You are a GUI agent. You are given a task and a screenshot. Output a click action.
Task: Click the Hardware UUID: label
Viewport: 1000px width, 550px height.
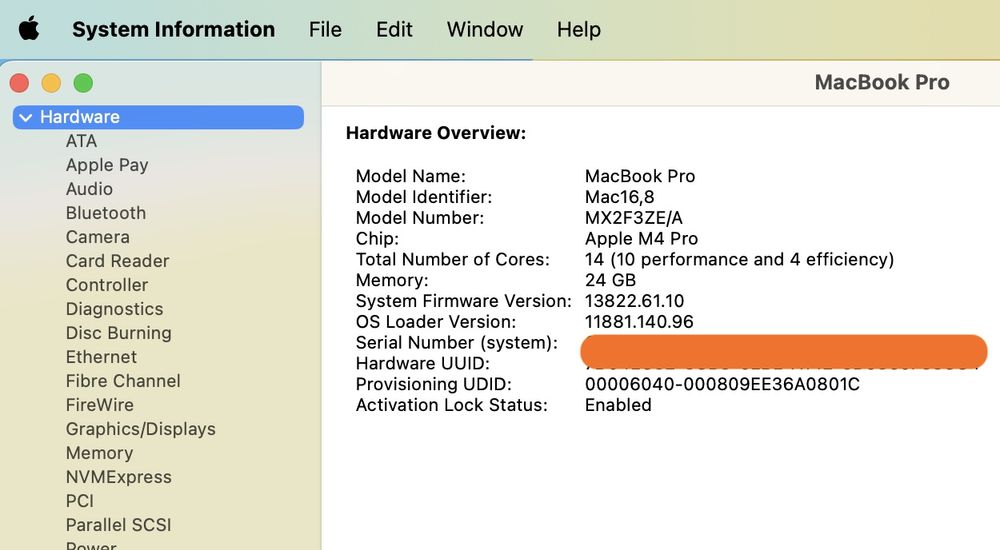tap(422, 364)
